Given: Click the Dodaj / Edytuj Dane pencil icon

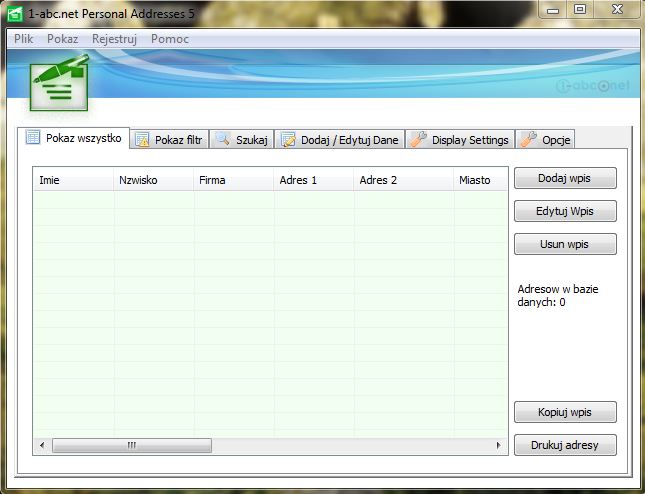Looking at the screenshot, I should (288, 139).
